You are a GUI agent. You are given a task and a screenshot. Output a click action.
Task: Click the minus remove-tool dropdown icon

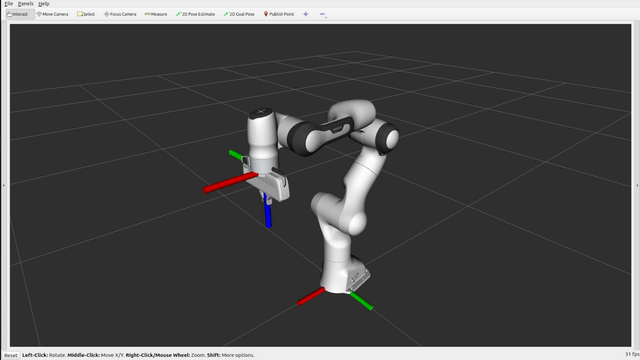pos(322,14)
